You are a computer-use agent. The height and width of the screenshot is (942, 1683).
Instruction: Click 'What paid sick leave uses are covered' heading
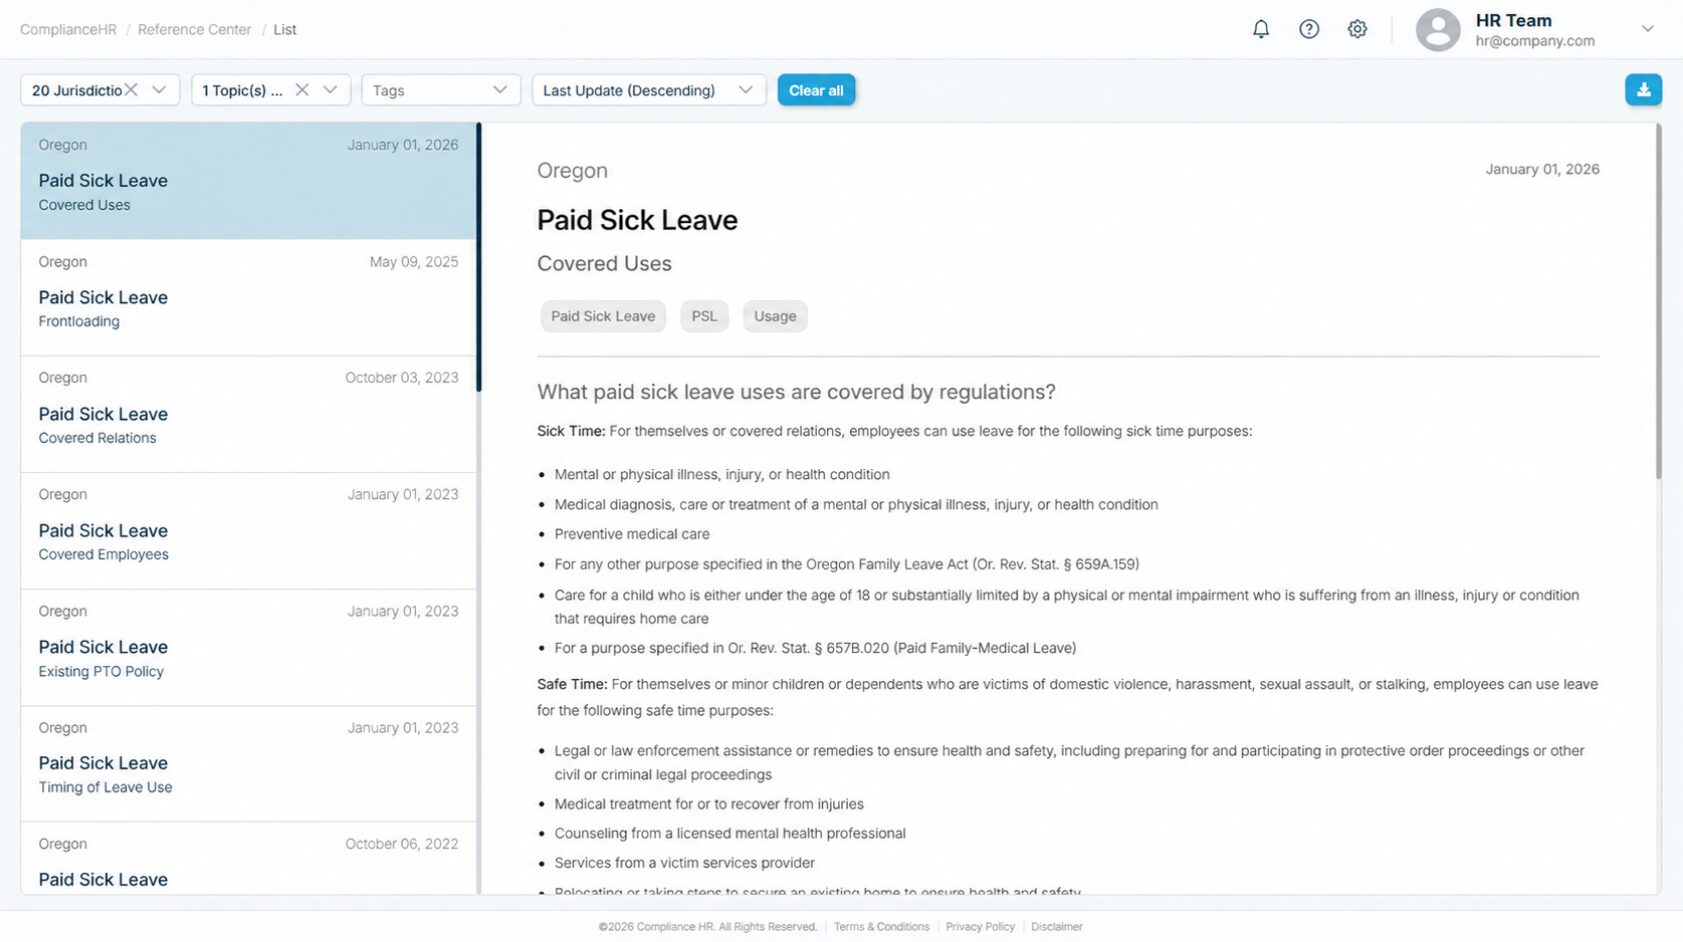(796, 392)
